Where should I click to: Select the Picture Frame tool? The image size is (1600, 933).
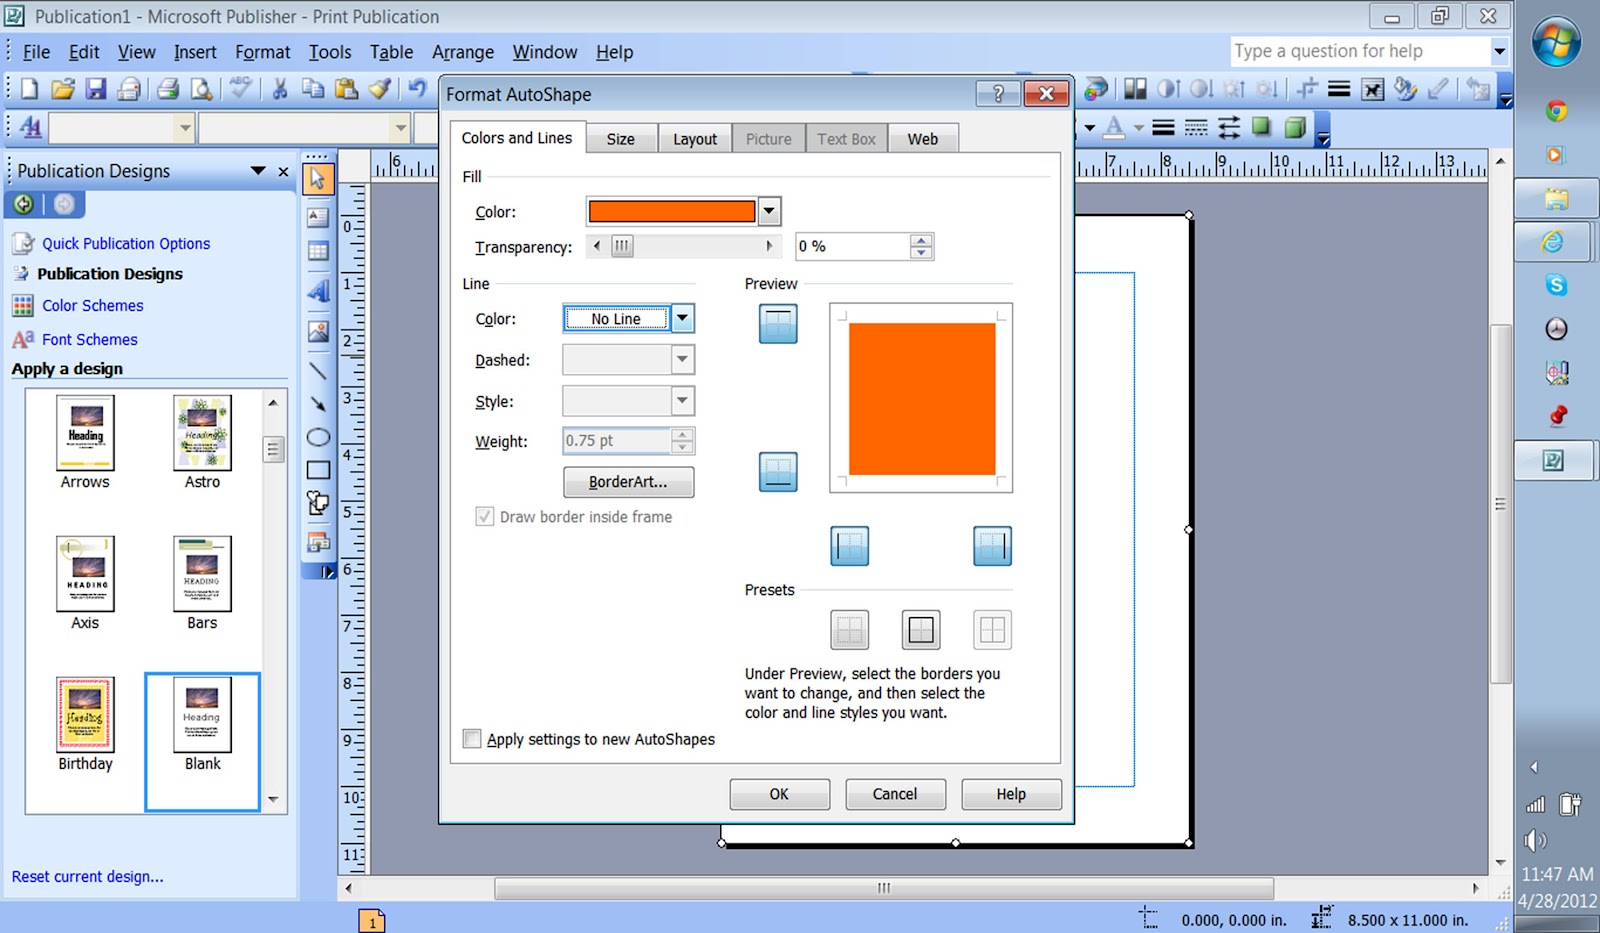(318, 330)
